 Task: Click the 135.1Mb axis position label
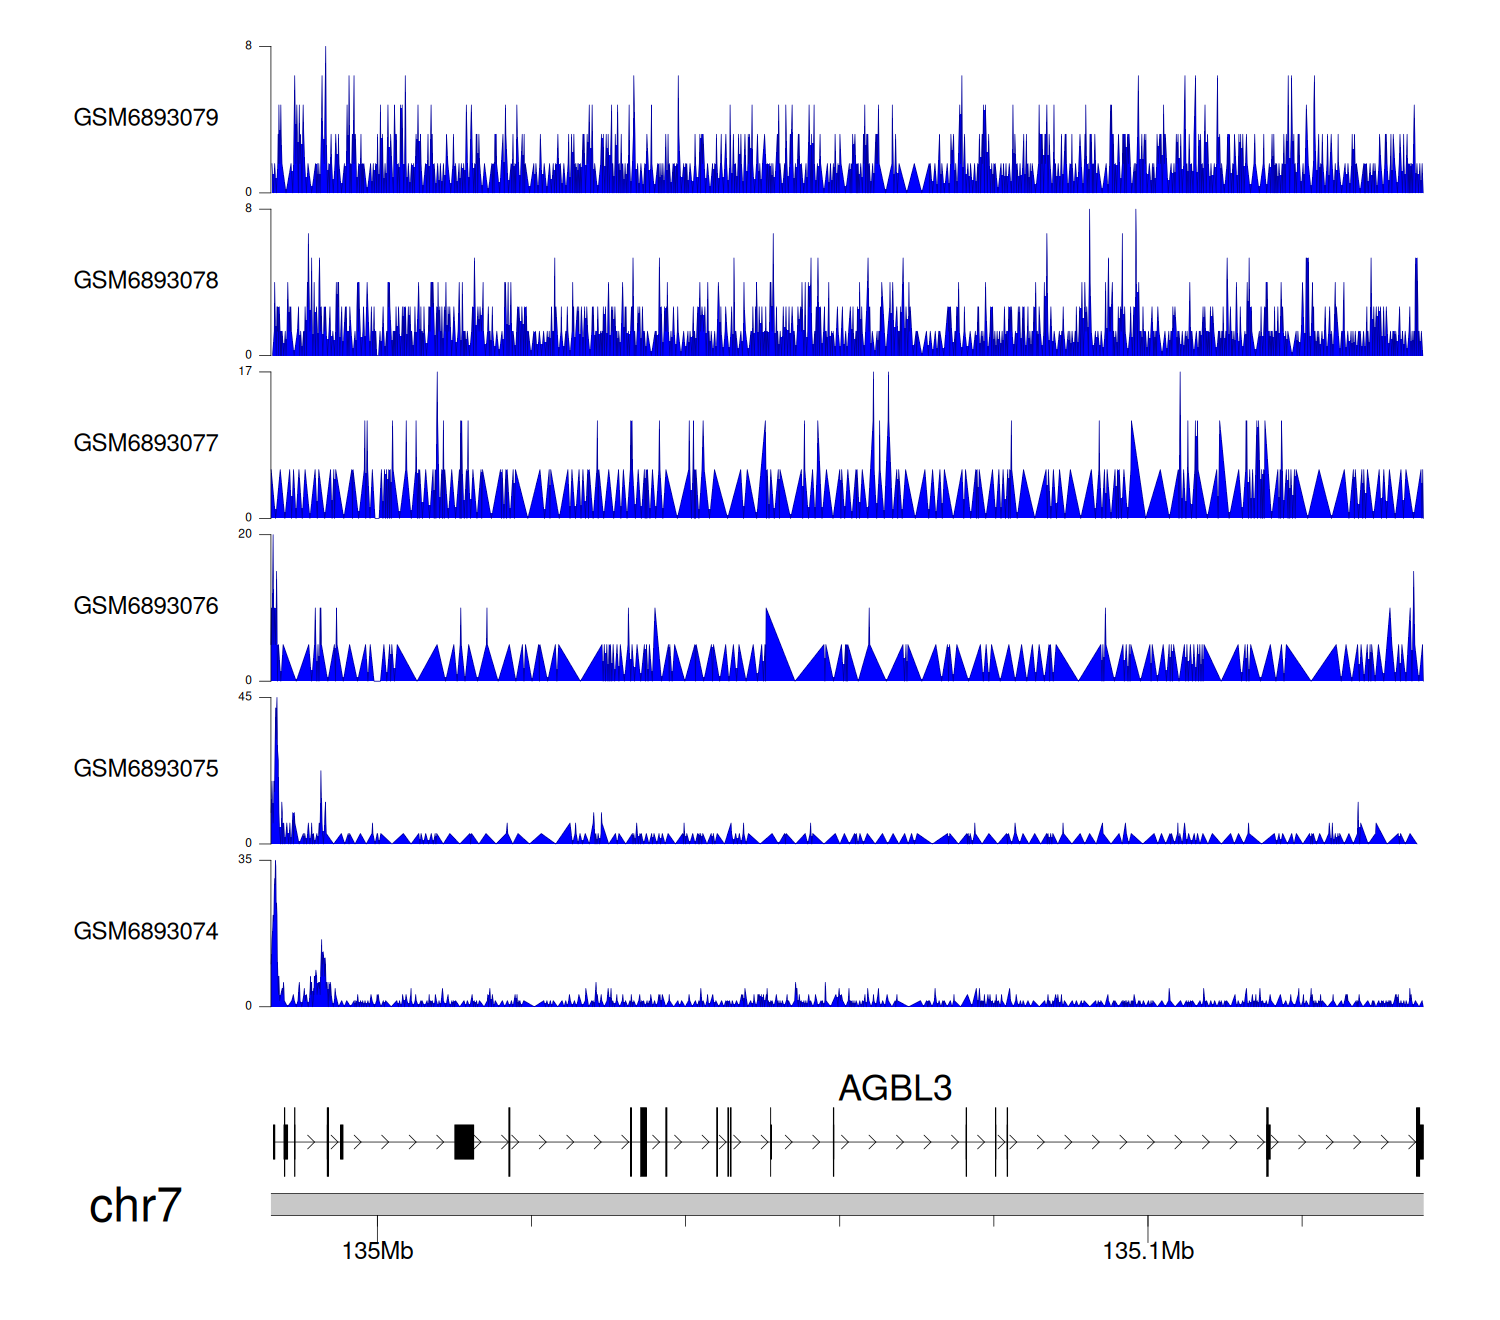(x=1147, y=1251)
